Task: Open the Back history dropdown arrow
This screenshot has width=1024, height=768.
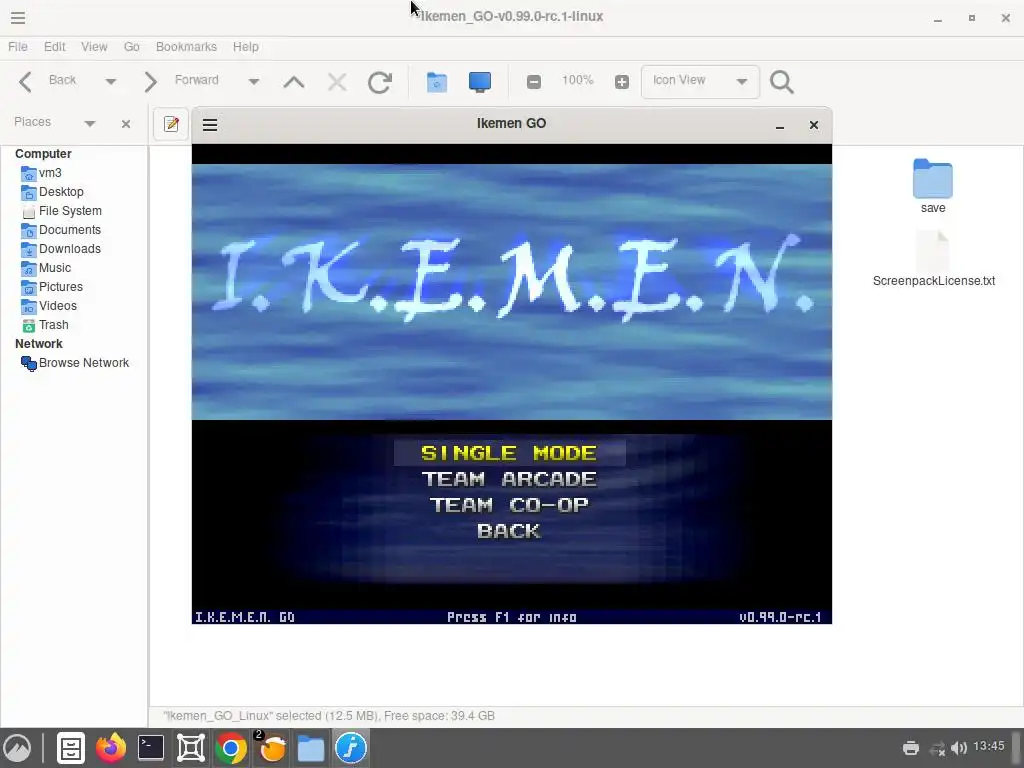Action: pyautogui.click(x=110, y=82)
